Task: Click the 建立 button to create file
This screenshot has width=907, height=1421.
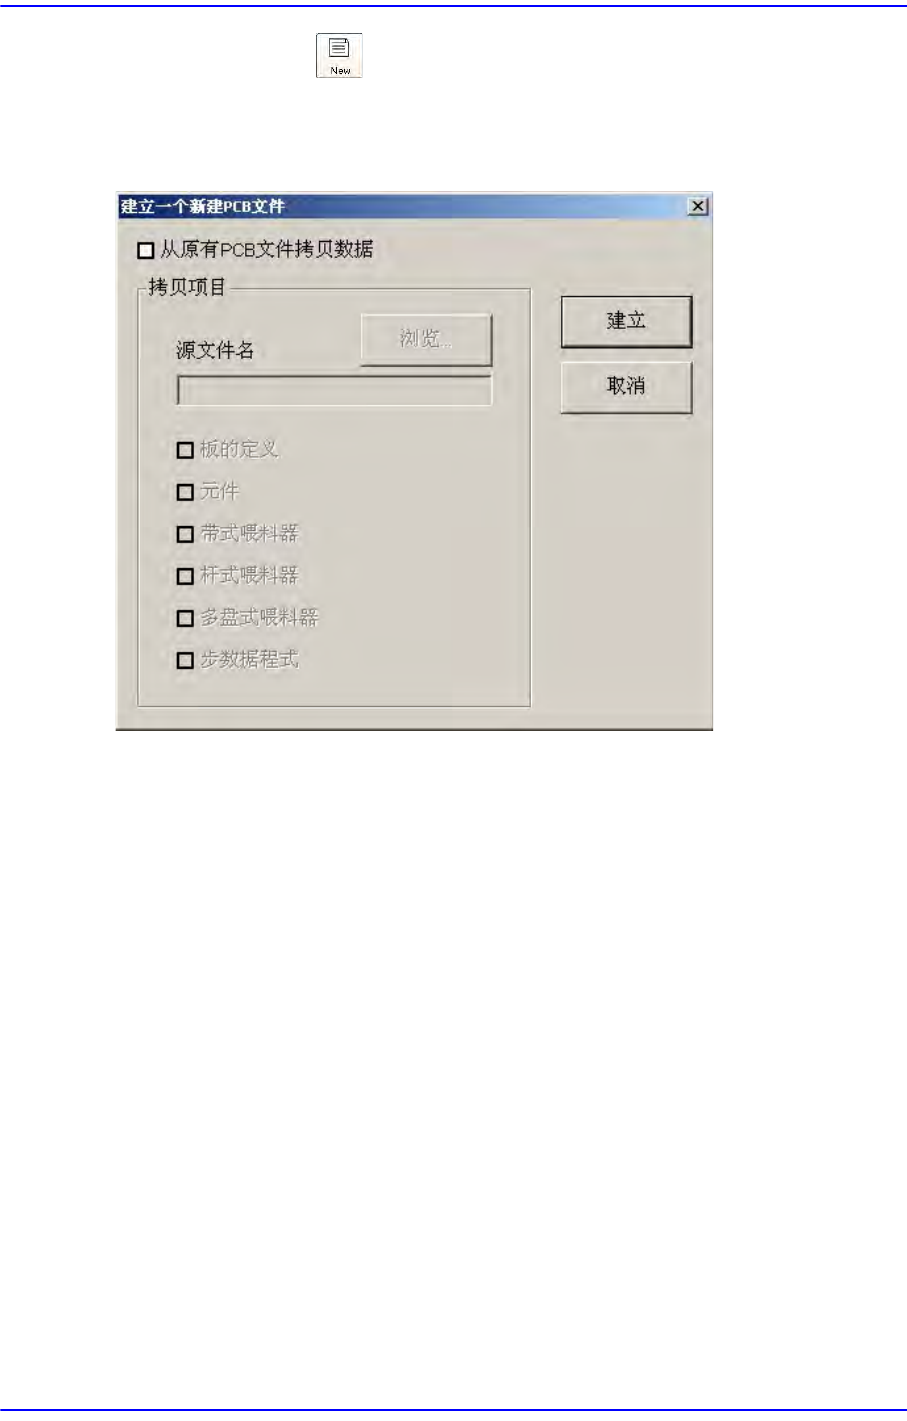Action: (x=626, y=321)
